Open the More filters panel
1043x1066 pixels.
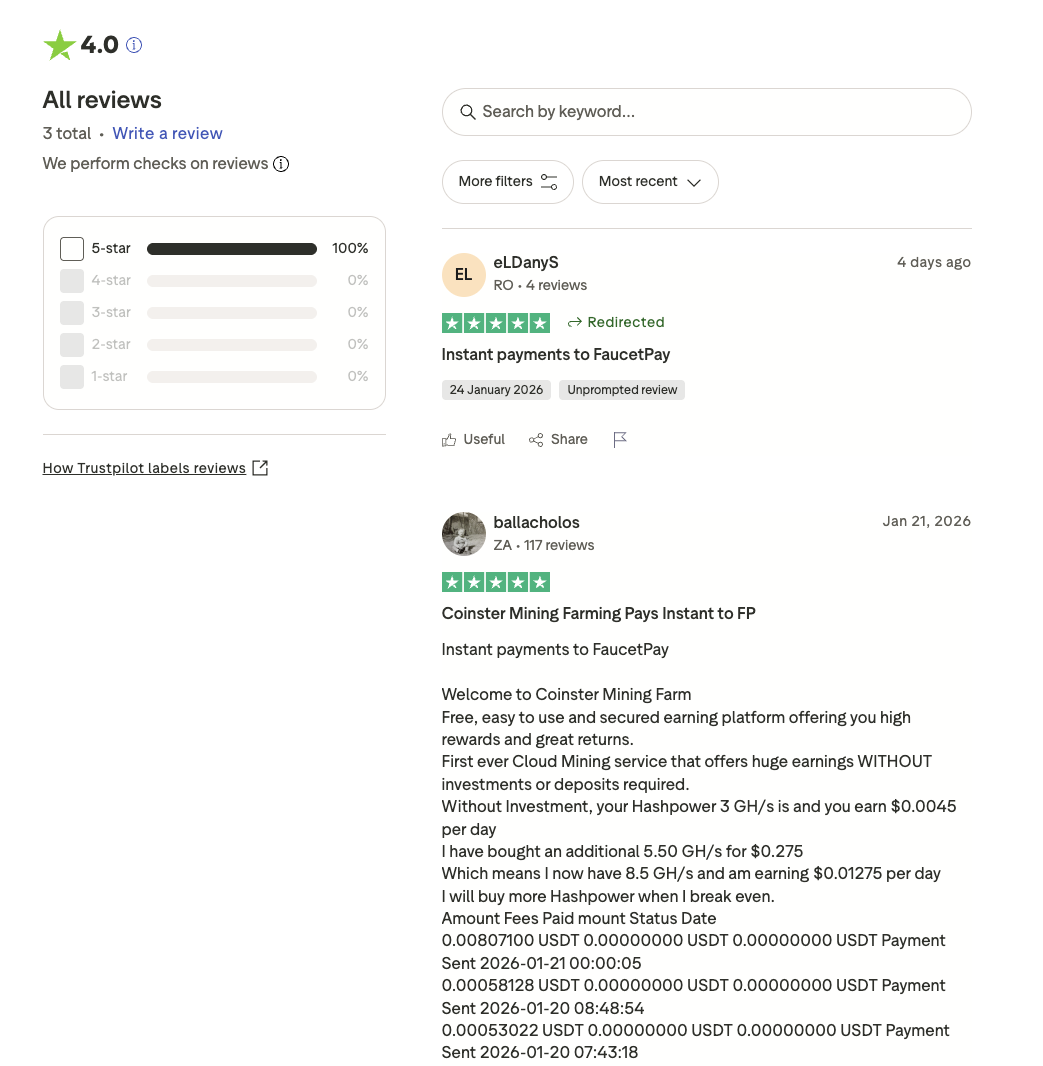coord(507,182)
